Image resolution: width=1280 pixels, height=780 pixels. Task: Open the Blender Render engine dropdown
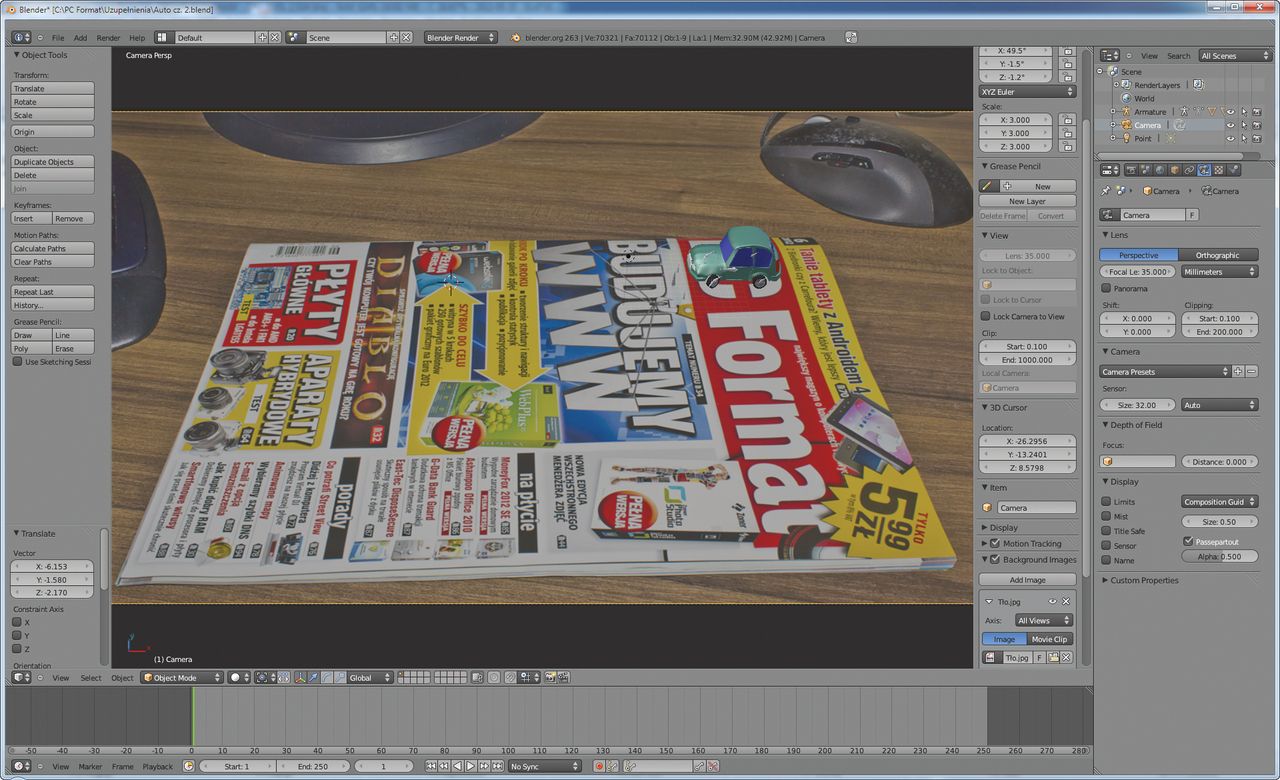[x=460, y=38]
